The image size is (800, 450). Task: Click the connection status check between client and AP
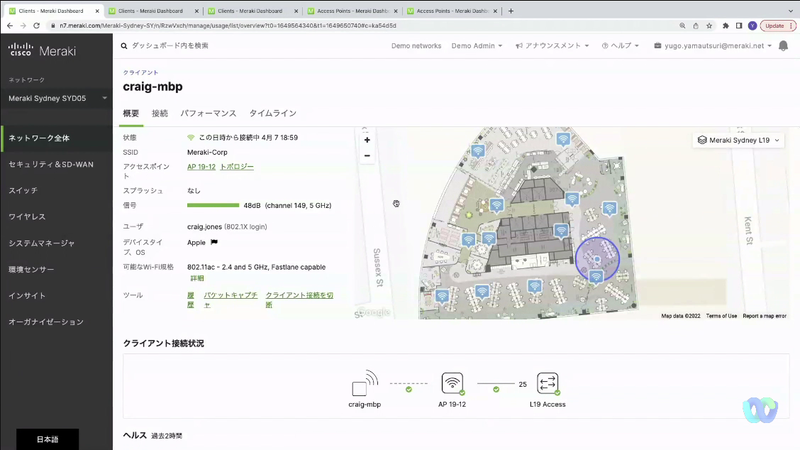coord(409,389)
